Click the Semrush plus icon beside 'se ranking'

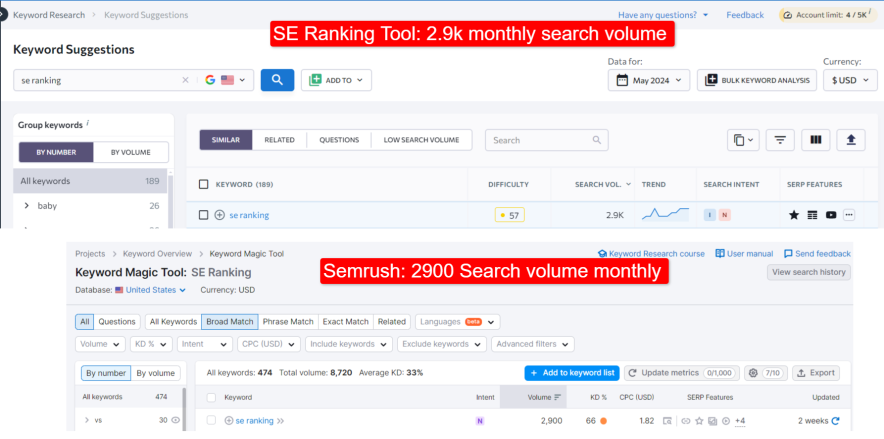[x=229, y=420]
